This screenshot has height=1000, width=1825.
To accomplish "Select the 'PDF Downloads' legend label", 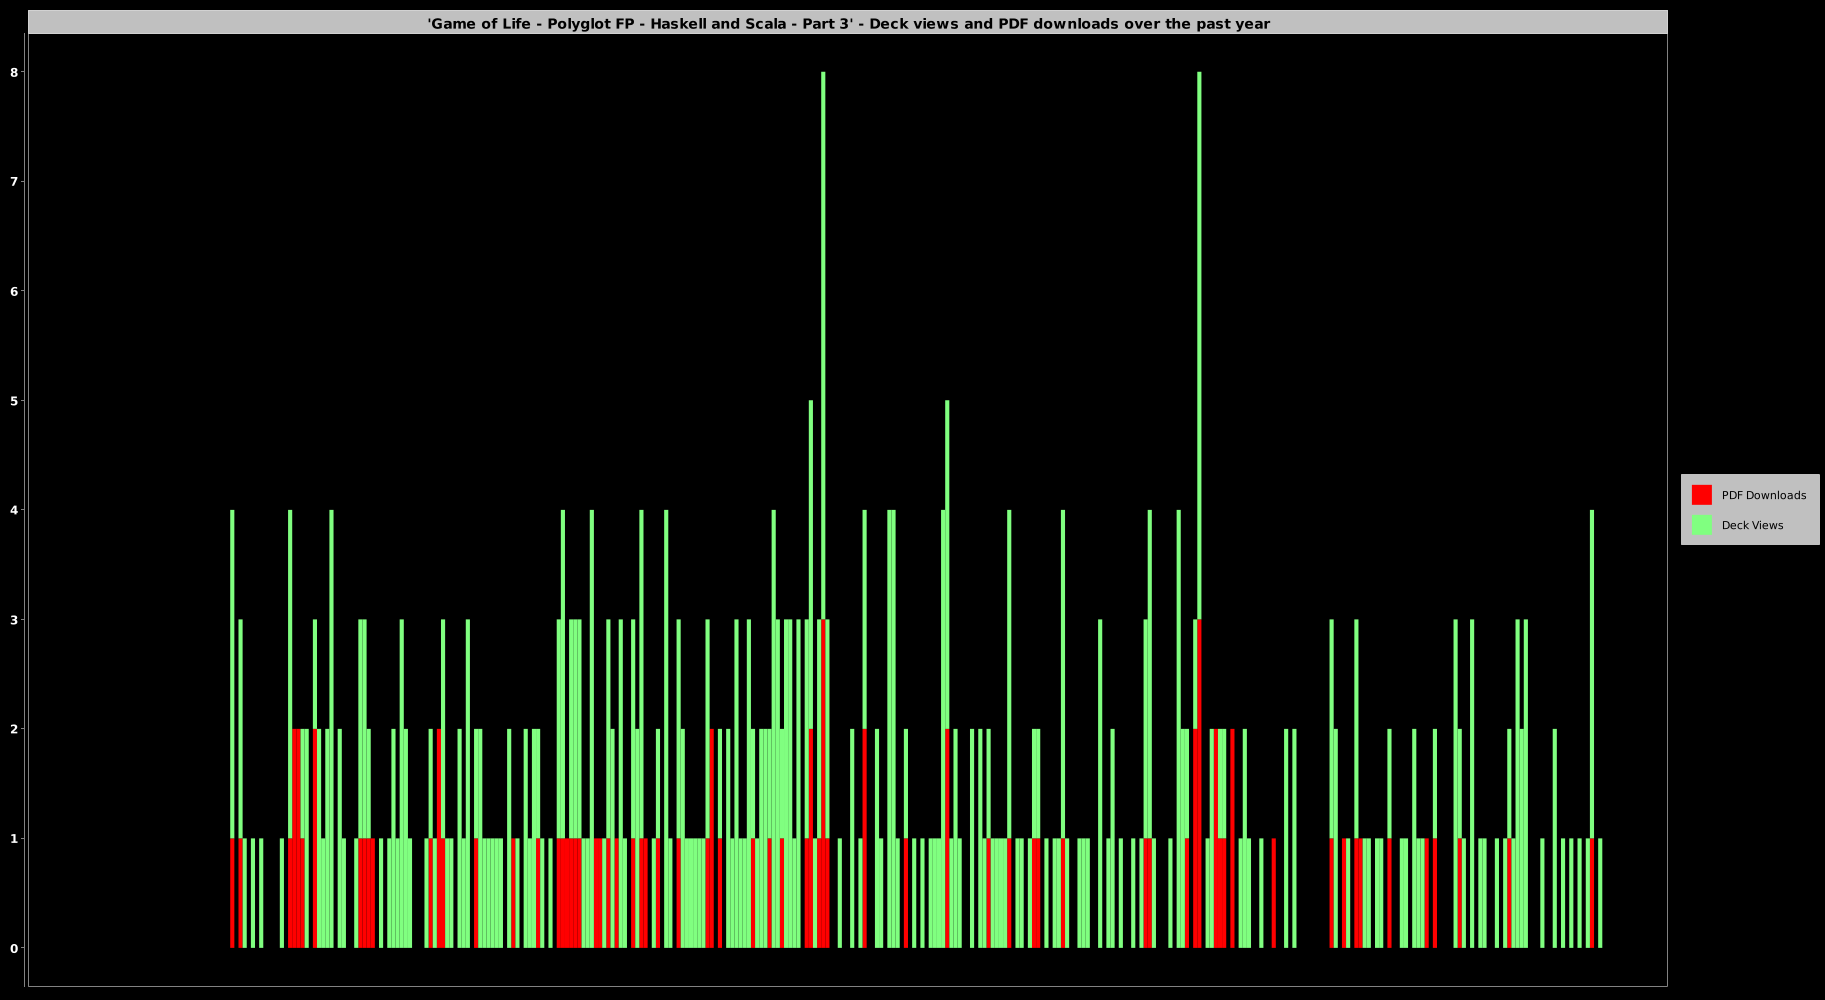I will (1763, 495).
